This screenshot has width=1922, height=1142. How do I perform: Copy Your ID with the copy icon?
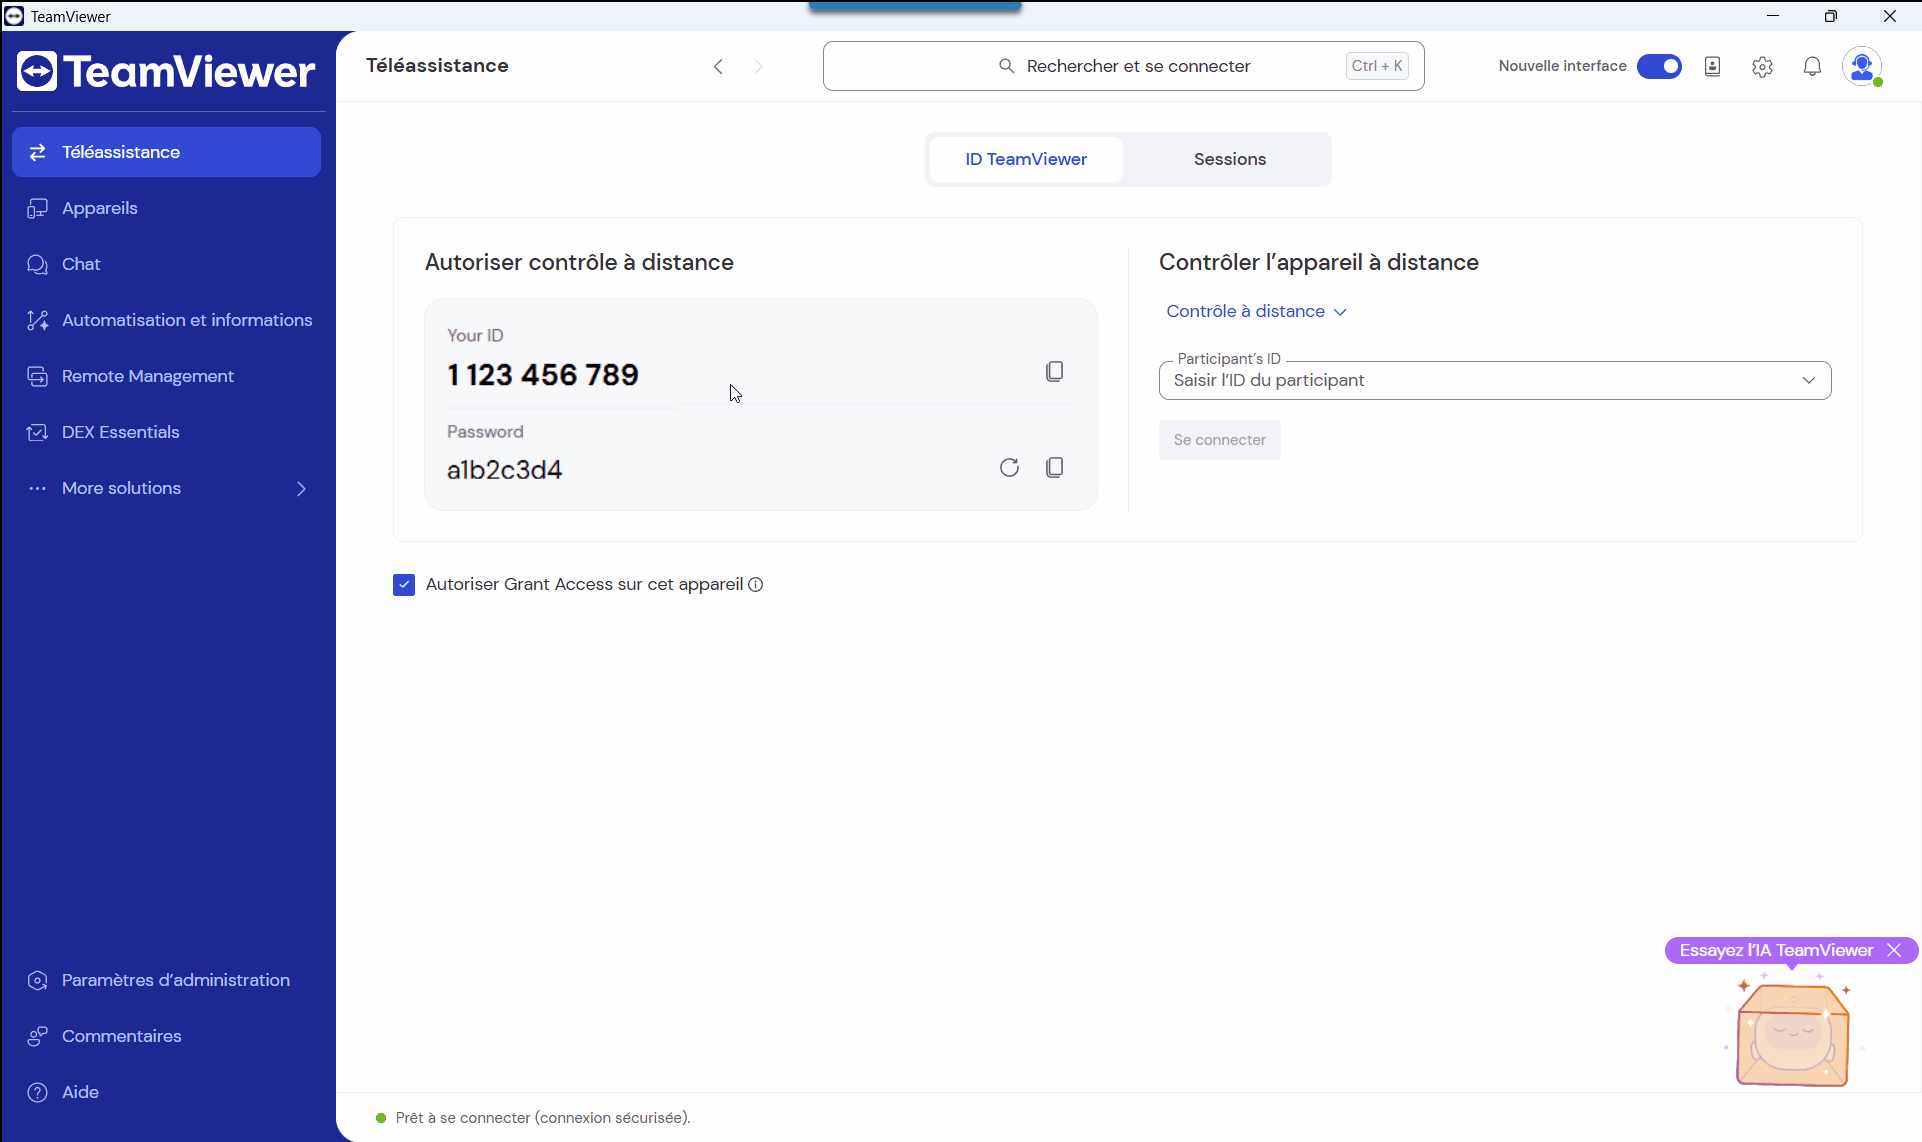tap(1054, 372)
